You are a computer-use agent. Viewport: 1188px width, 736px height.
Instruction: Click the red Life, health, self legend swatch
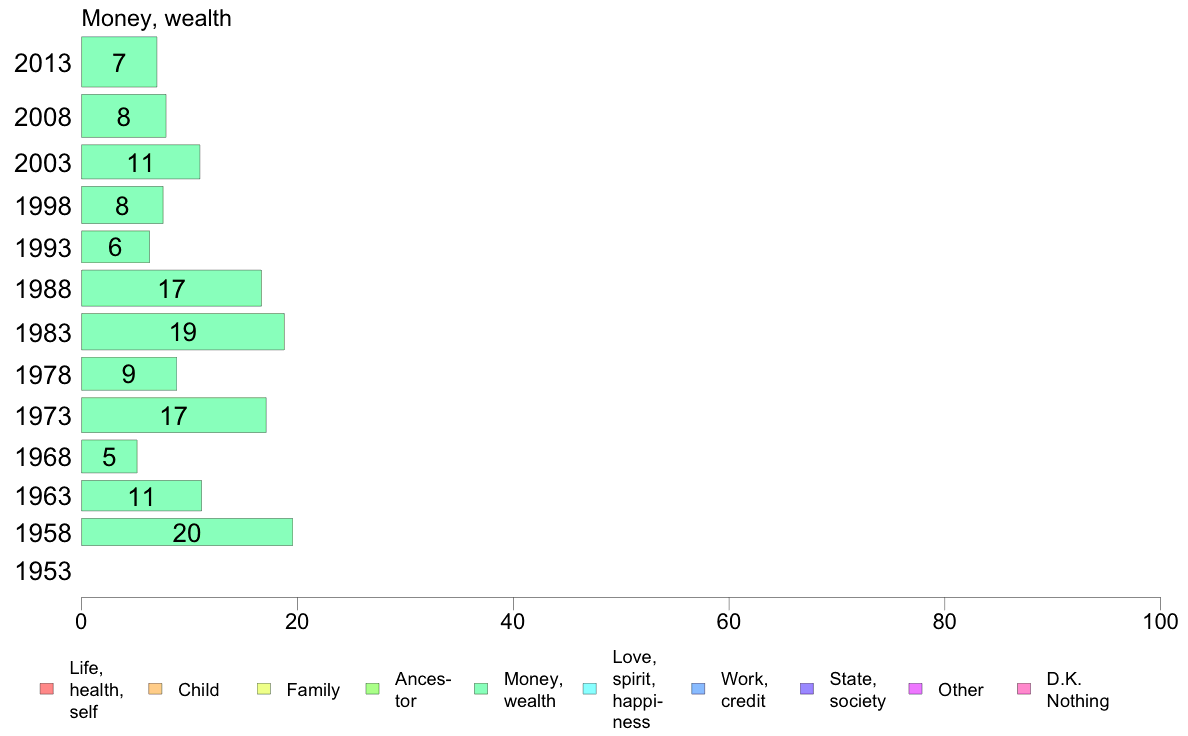(x=47, y=689)
